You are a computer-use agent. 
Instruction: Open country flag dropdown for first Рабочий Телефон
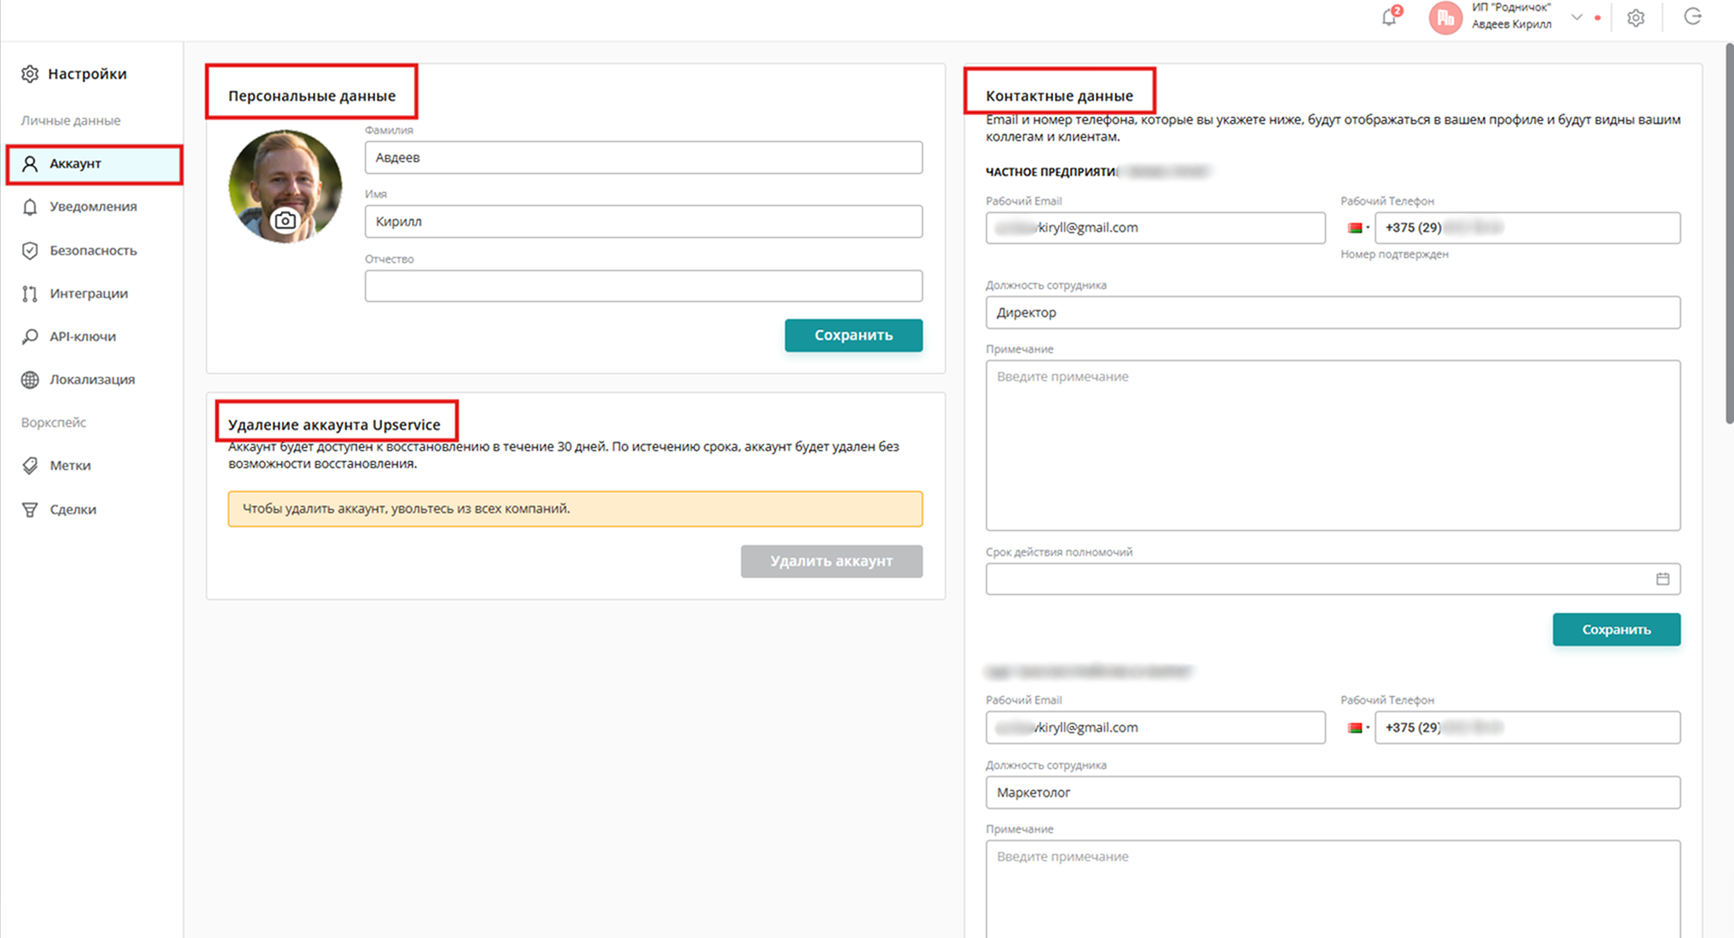[1357, 228]
